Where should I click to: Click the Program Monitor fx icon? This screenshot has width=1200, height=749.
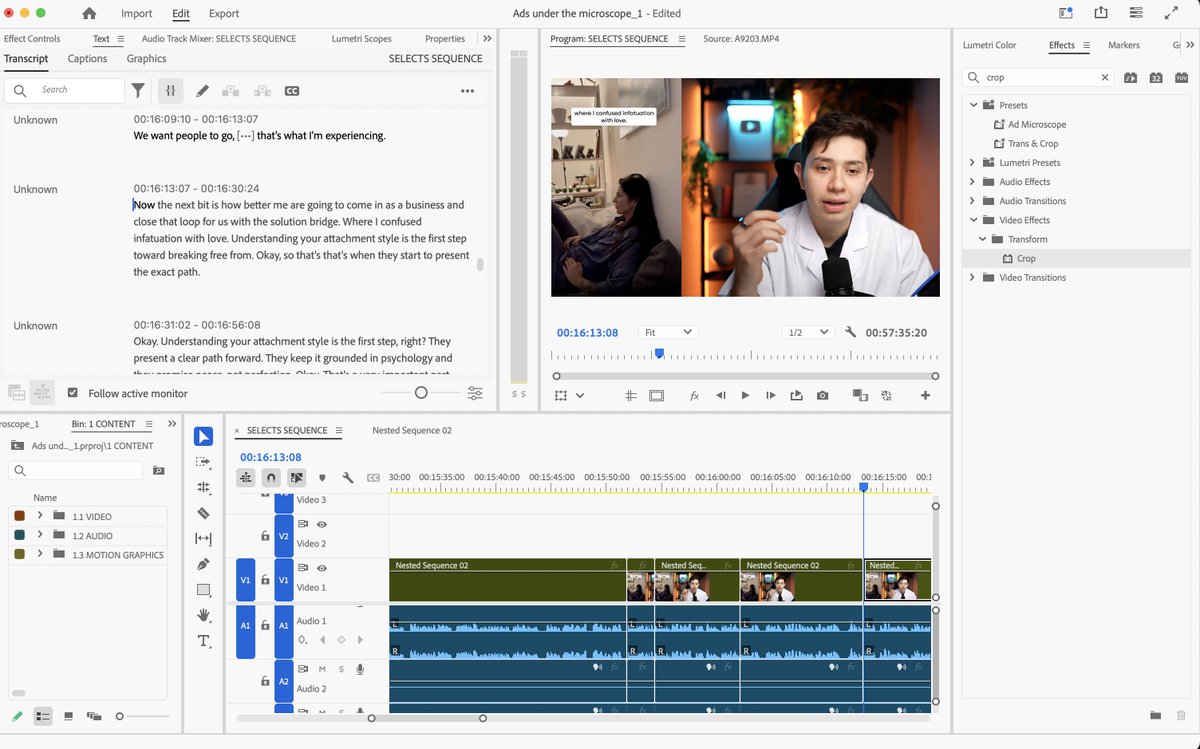(x=694, y=396)
